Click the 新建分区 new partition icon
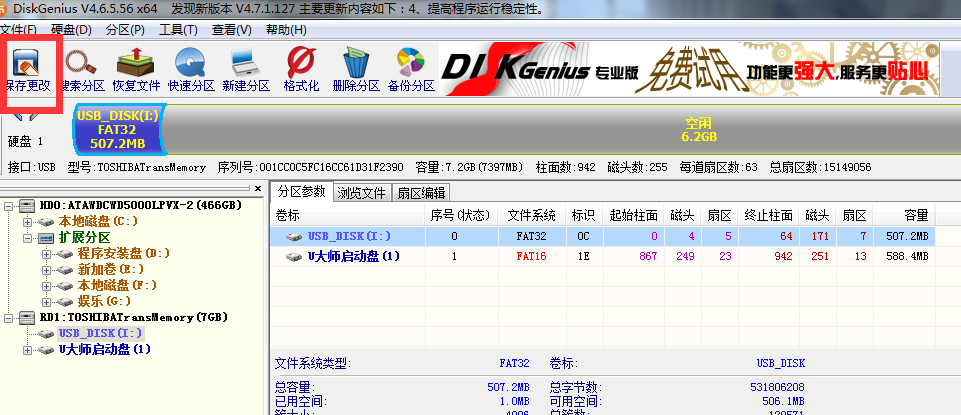The image size is (961, 415). 246,70
